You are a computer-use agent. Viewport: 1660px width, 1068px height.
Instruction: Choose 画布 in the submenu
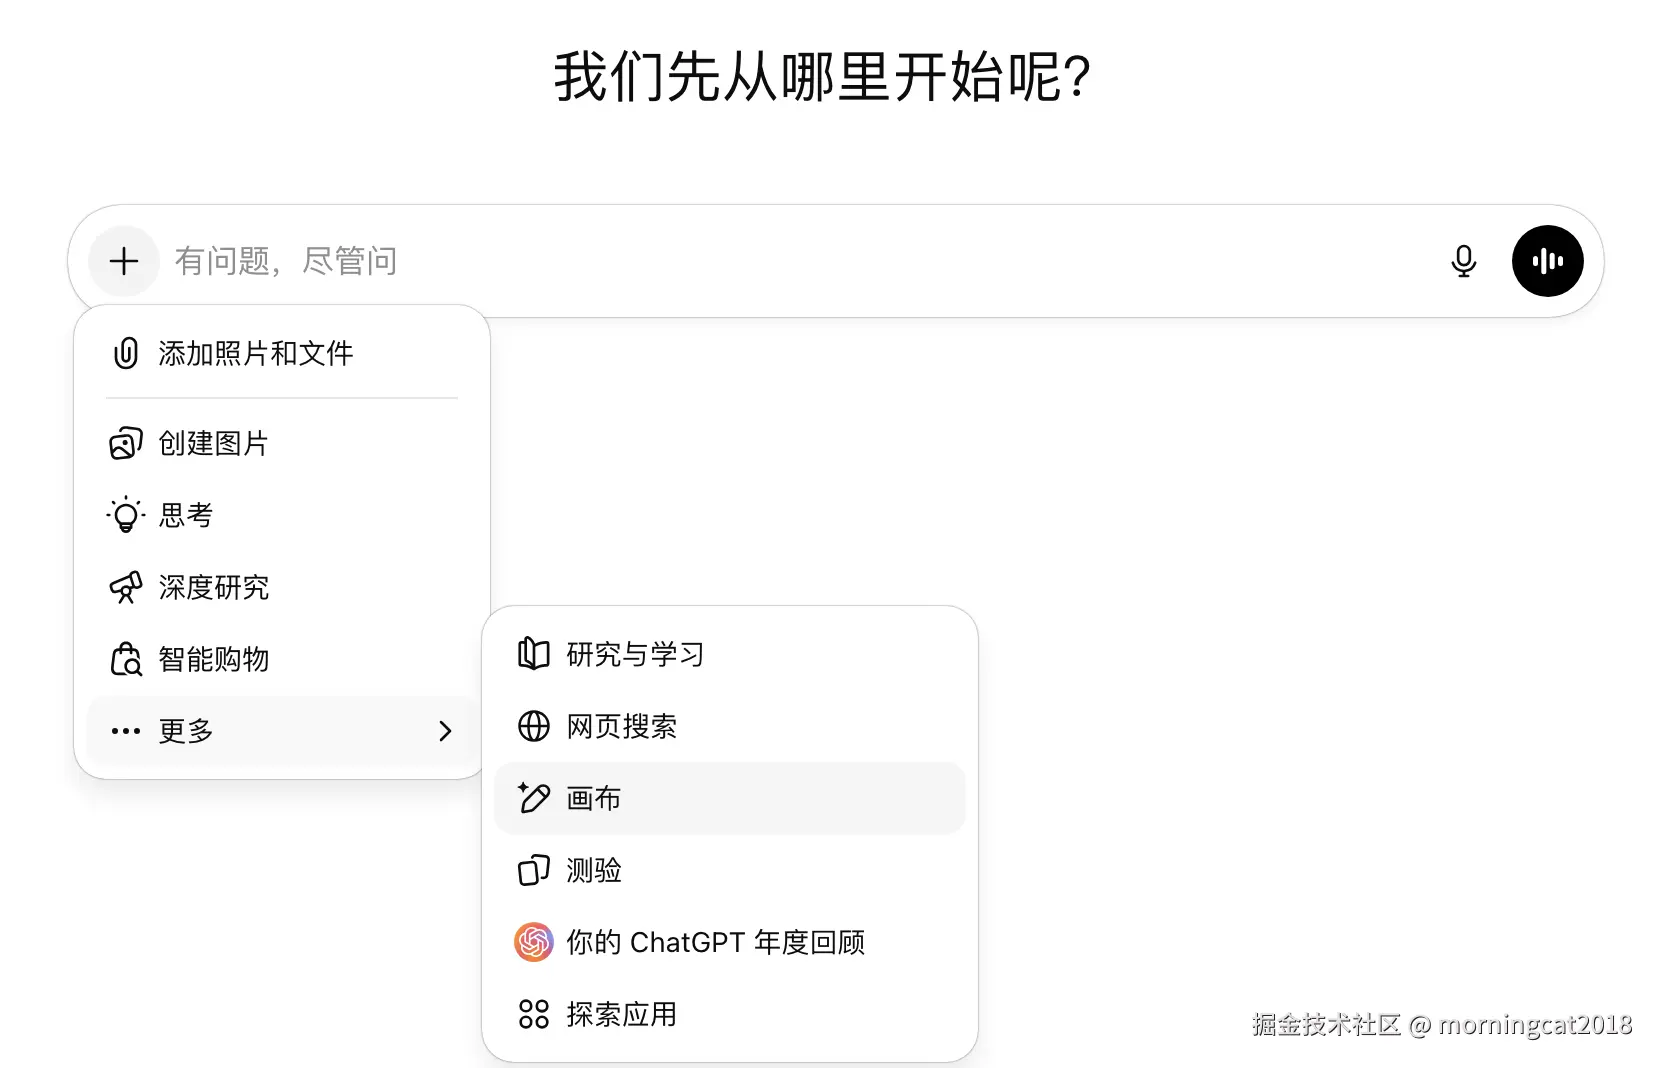tap(594, 798)
